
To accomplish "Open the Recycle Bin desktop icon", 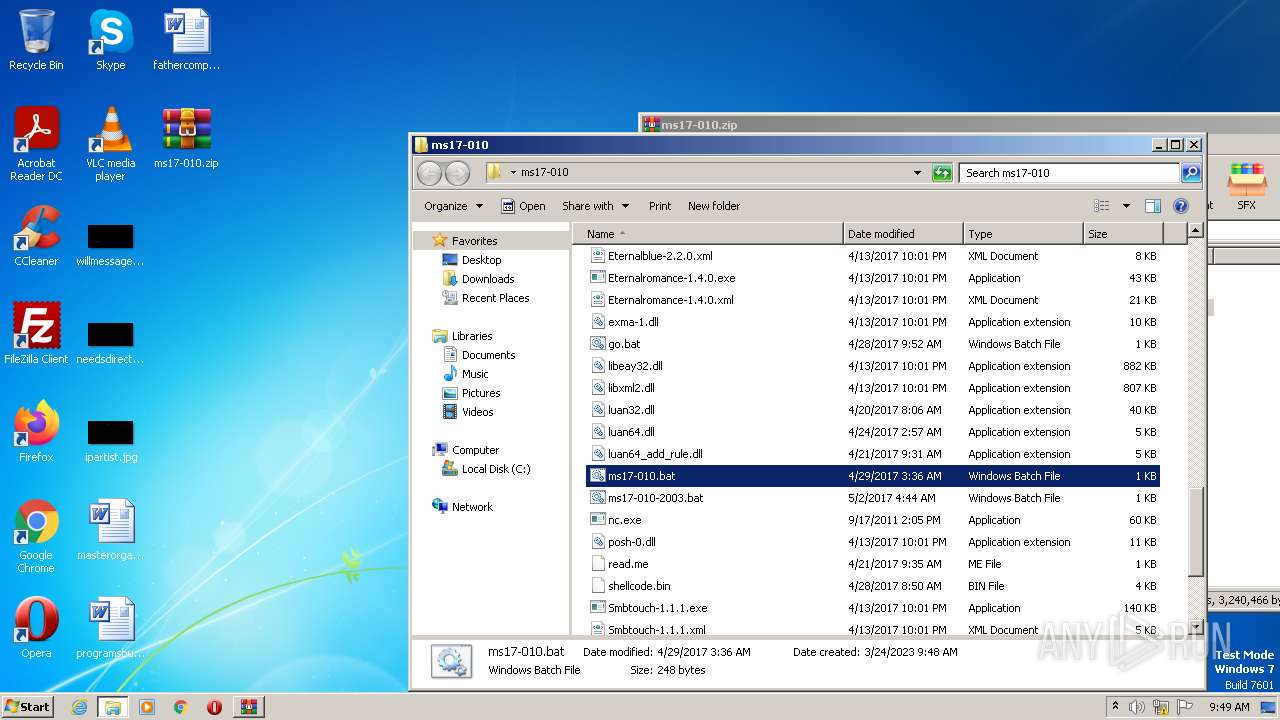I will pyautogui.click(x=36, y=40).
